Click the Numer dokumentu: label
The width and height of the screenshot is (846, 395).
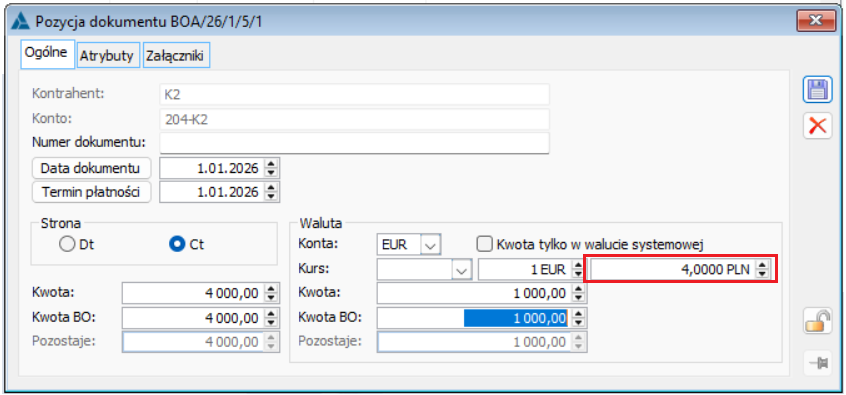89,143
